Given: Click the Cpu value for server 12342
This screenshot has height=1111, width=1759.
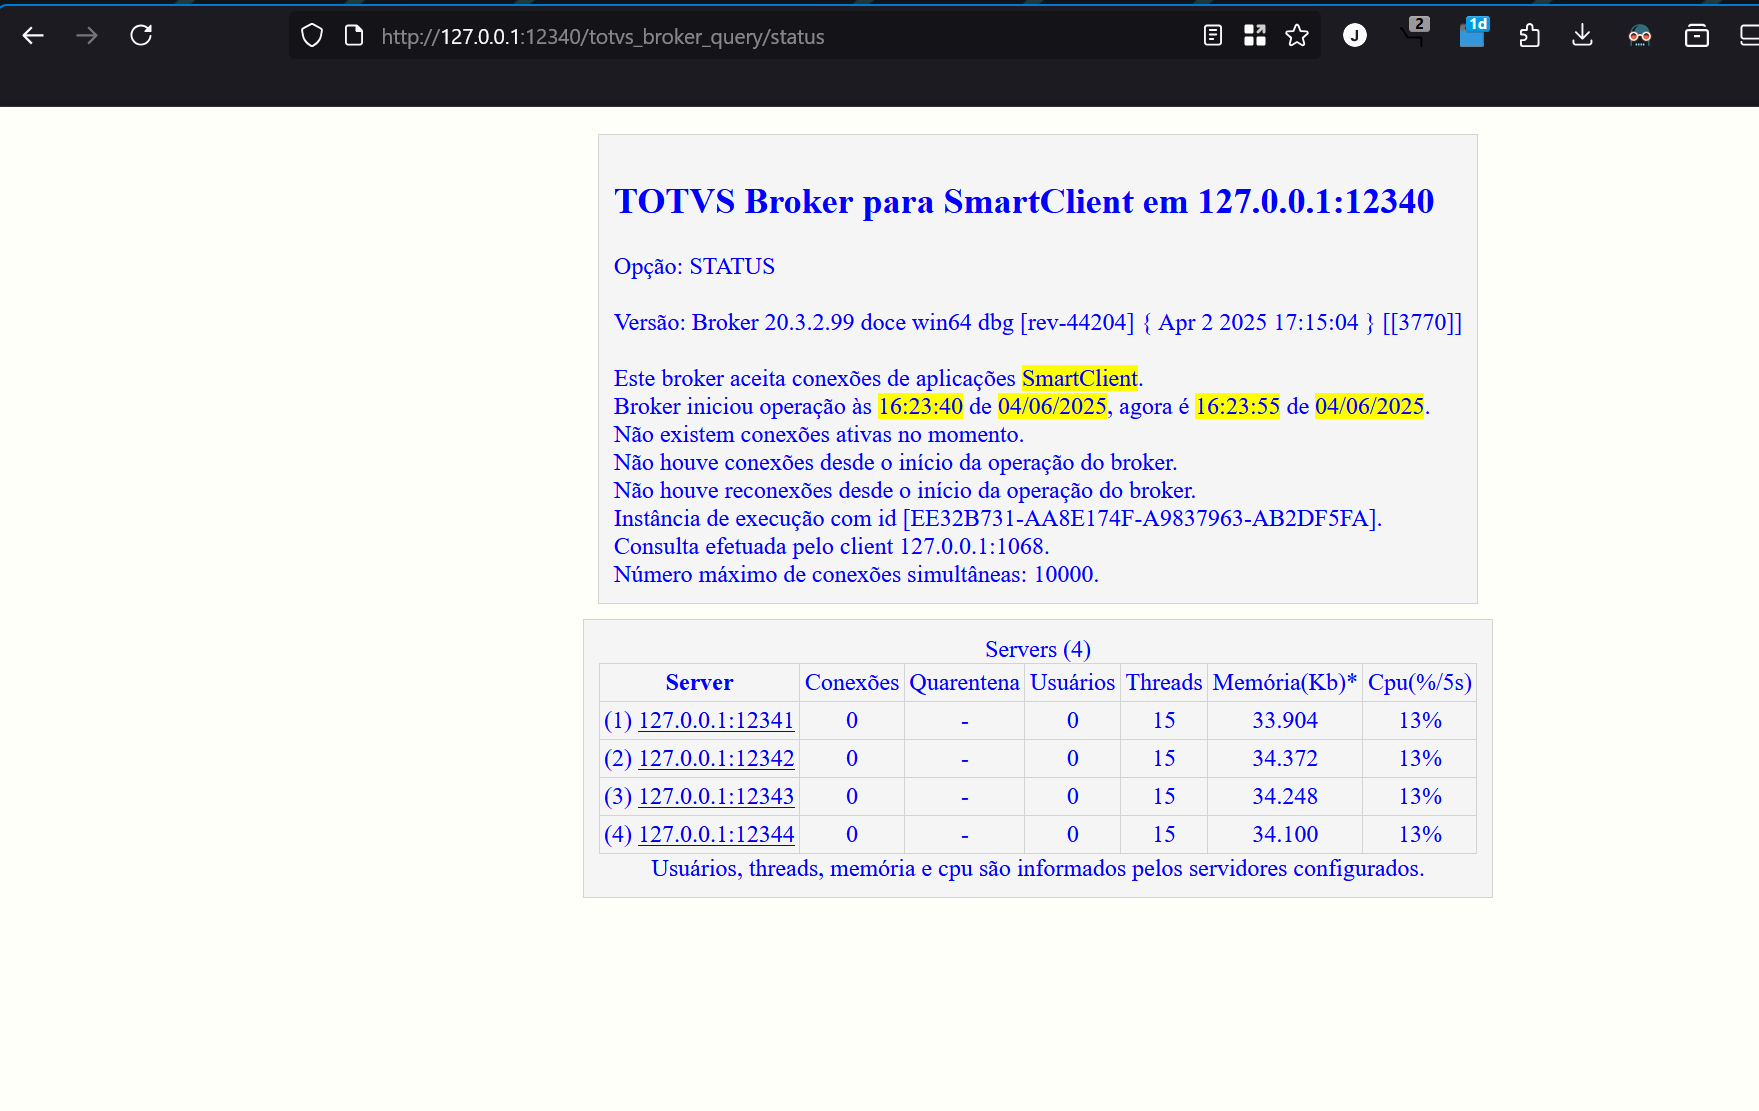Looking at the screenshot, I should 1420,758.
